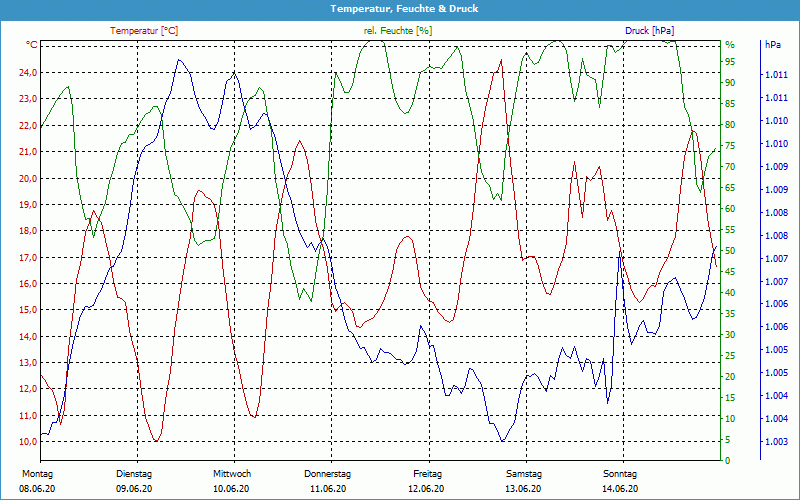The width and height of the screenshot is (800, 500).
Task: Select the red 'Temperatur [°C]' legend label
Action: point(144,31)
